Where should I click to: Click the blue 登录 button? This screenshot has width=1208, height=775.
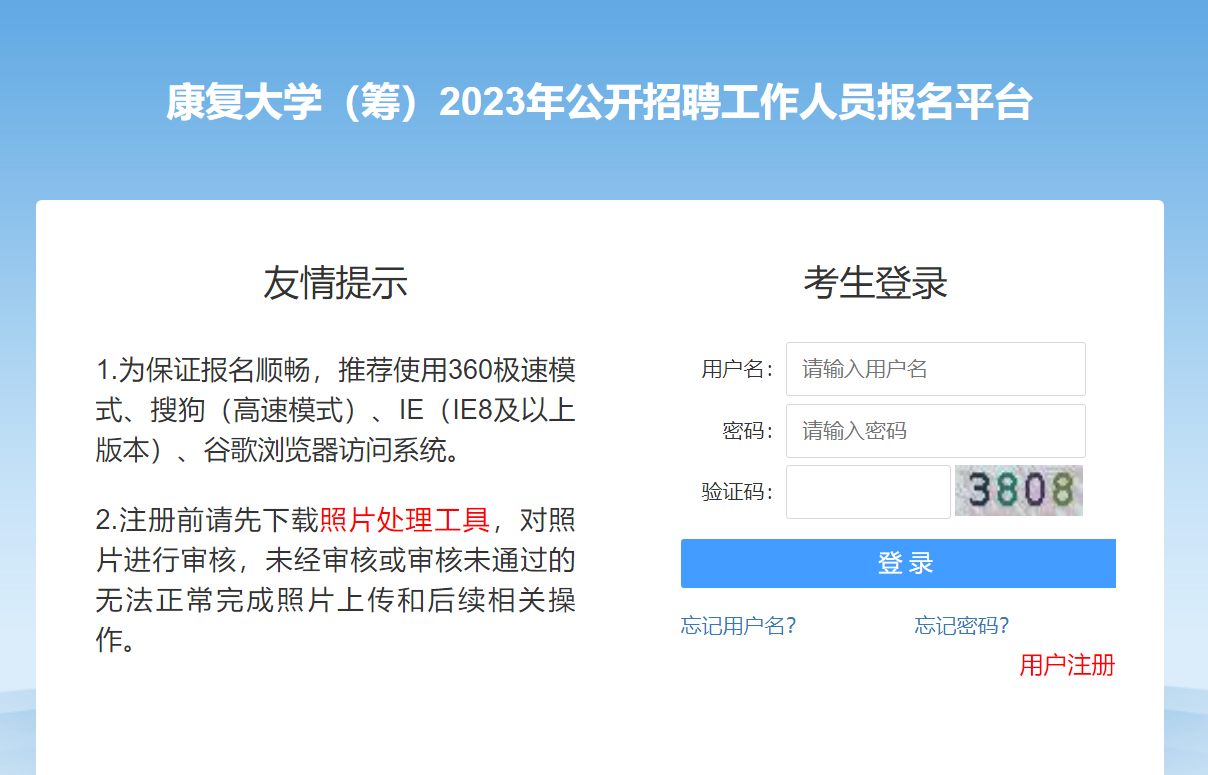(898, 563)
